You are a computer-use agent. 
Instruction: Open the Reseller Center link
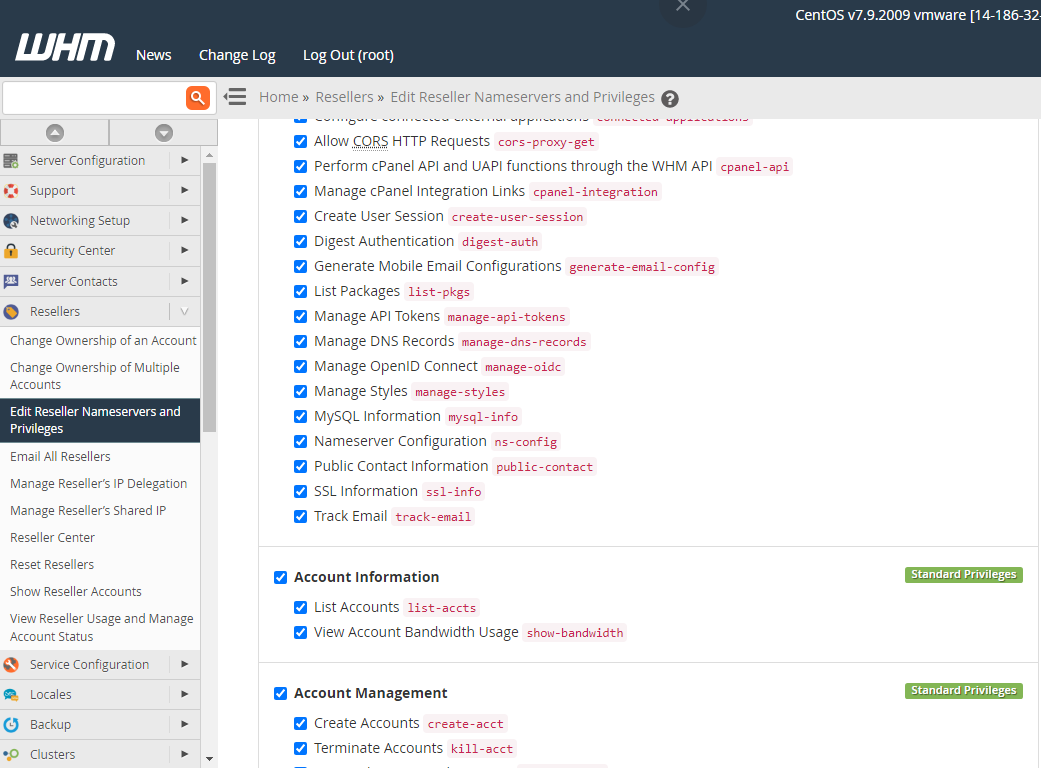point(52,537)
